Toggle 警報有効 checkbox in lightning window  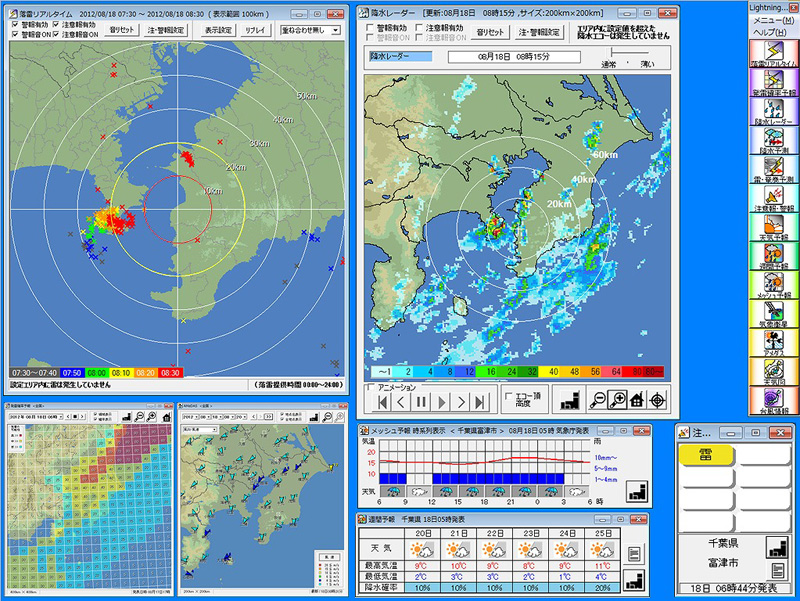click(14, 24)
